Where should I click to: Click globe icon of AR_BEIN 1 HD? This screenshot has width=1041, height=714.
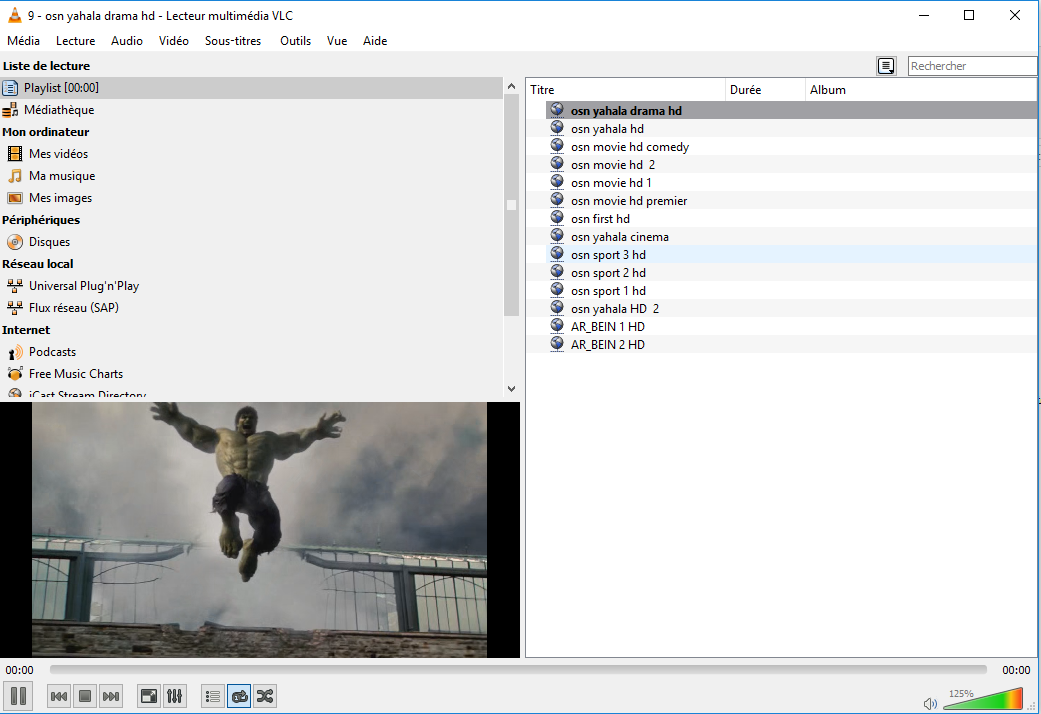click(557, 325)
